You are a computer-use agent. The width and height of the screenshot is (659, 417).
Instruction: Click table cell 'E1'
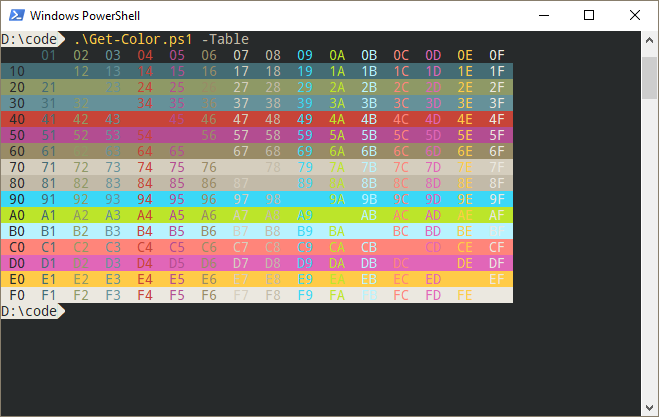49,279
